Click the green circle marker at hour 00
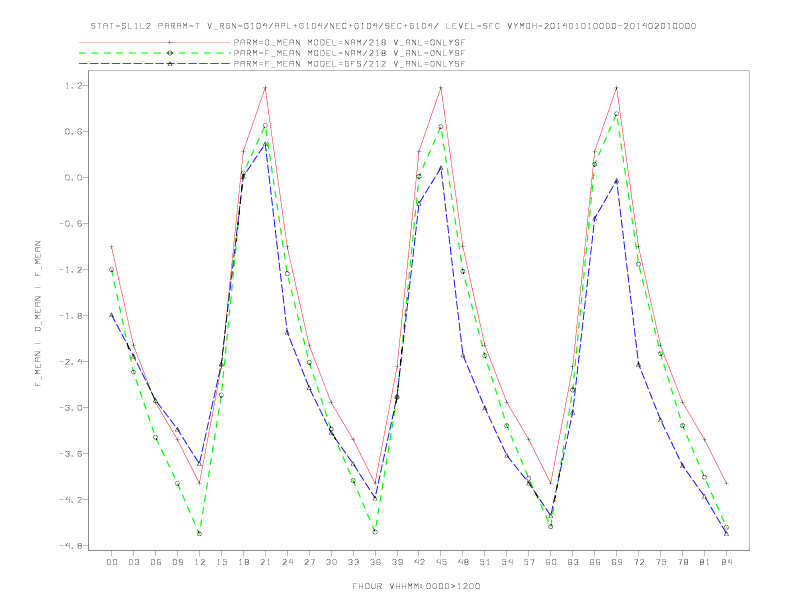 112,270
